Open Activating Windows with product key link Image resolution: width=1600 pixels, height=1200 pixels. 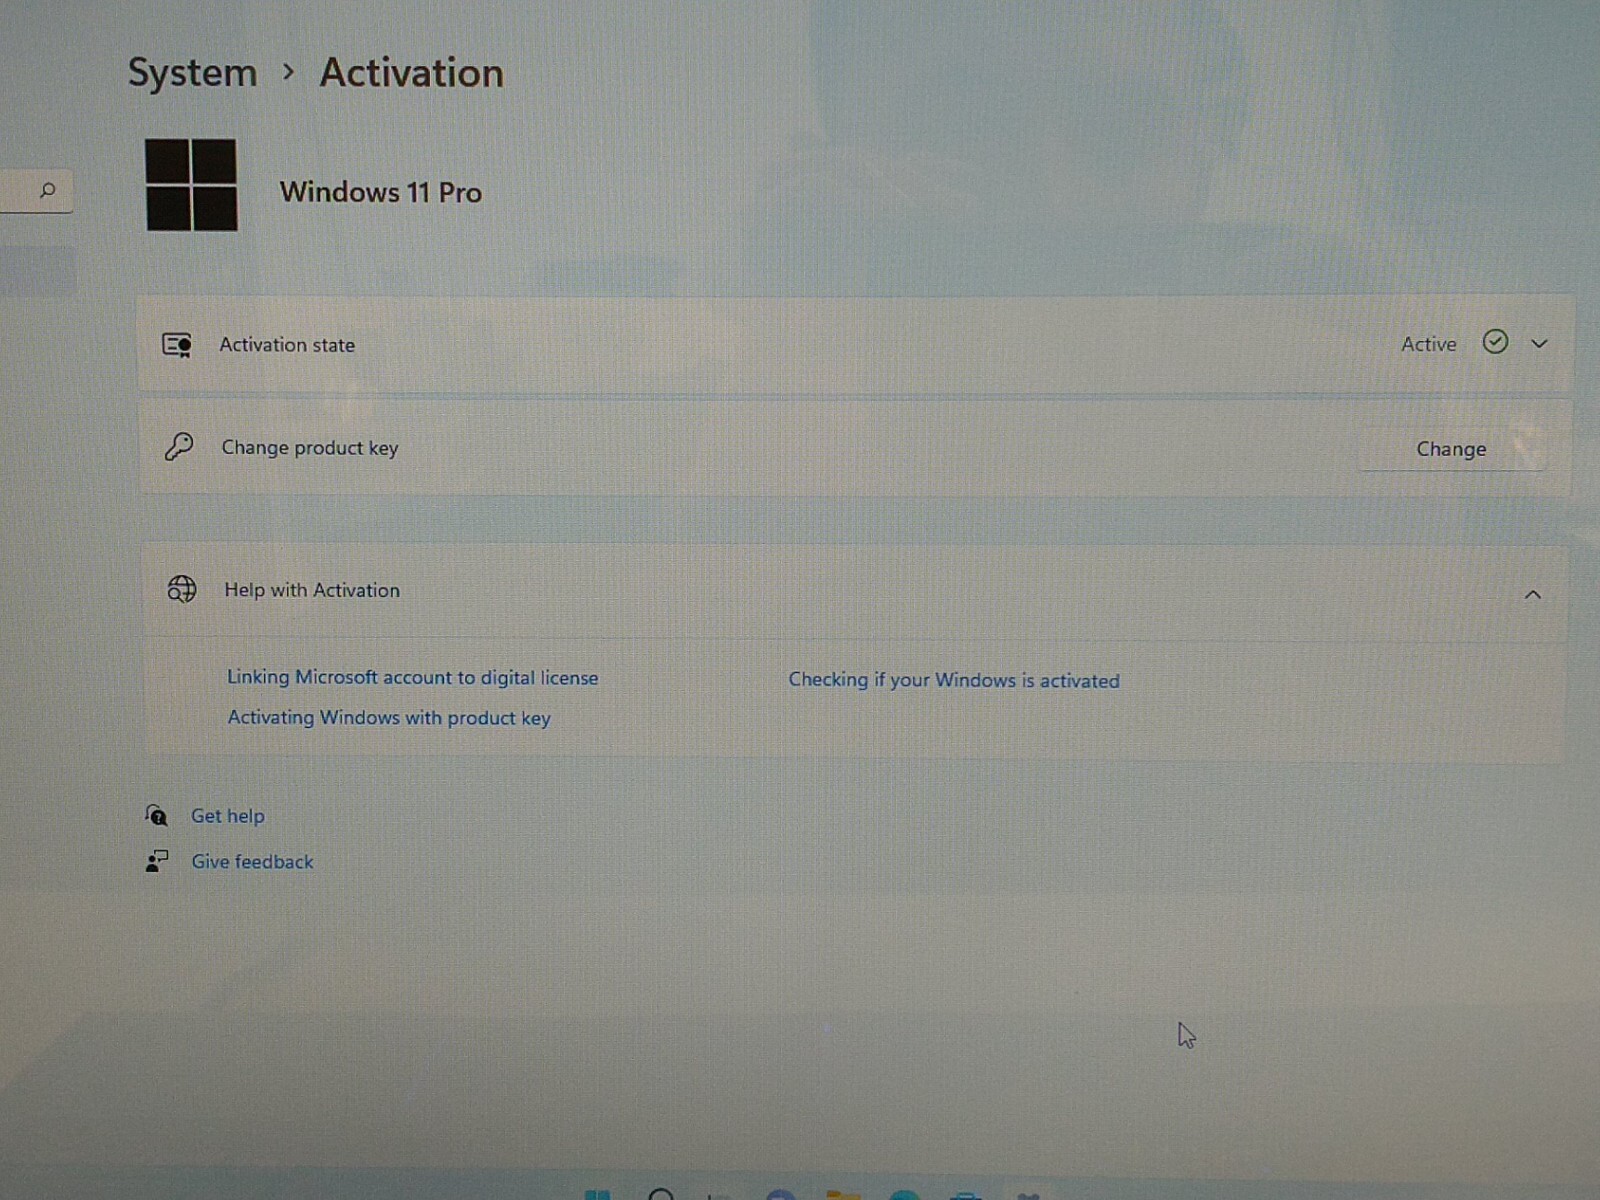(x=389, y=718)
